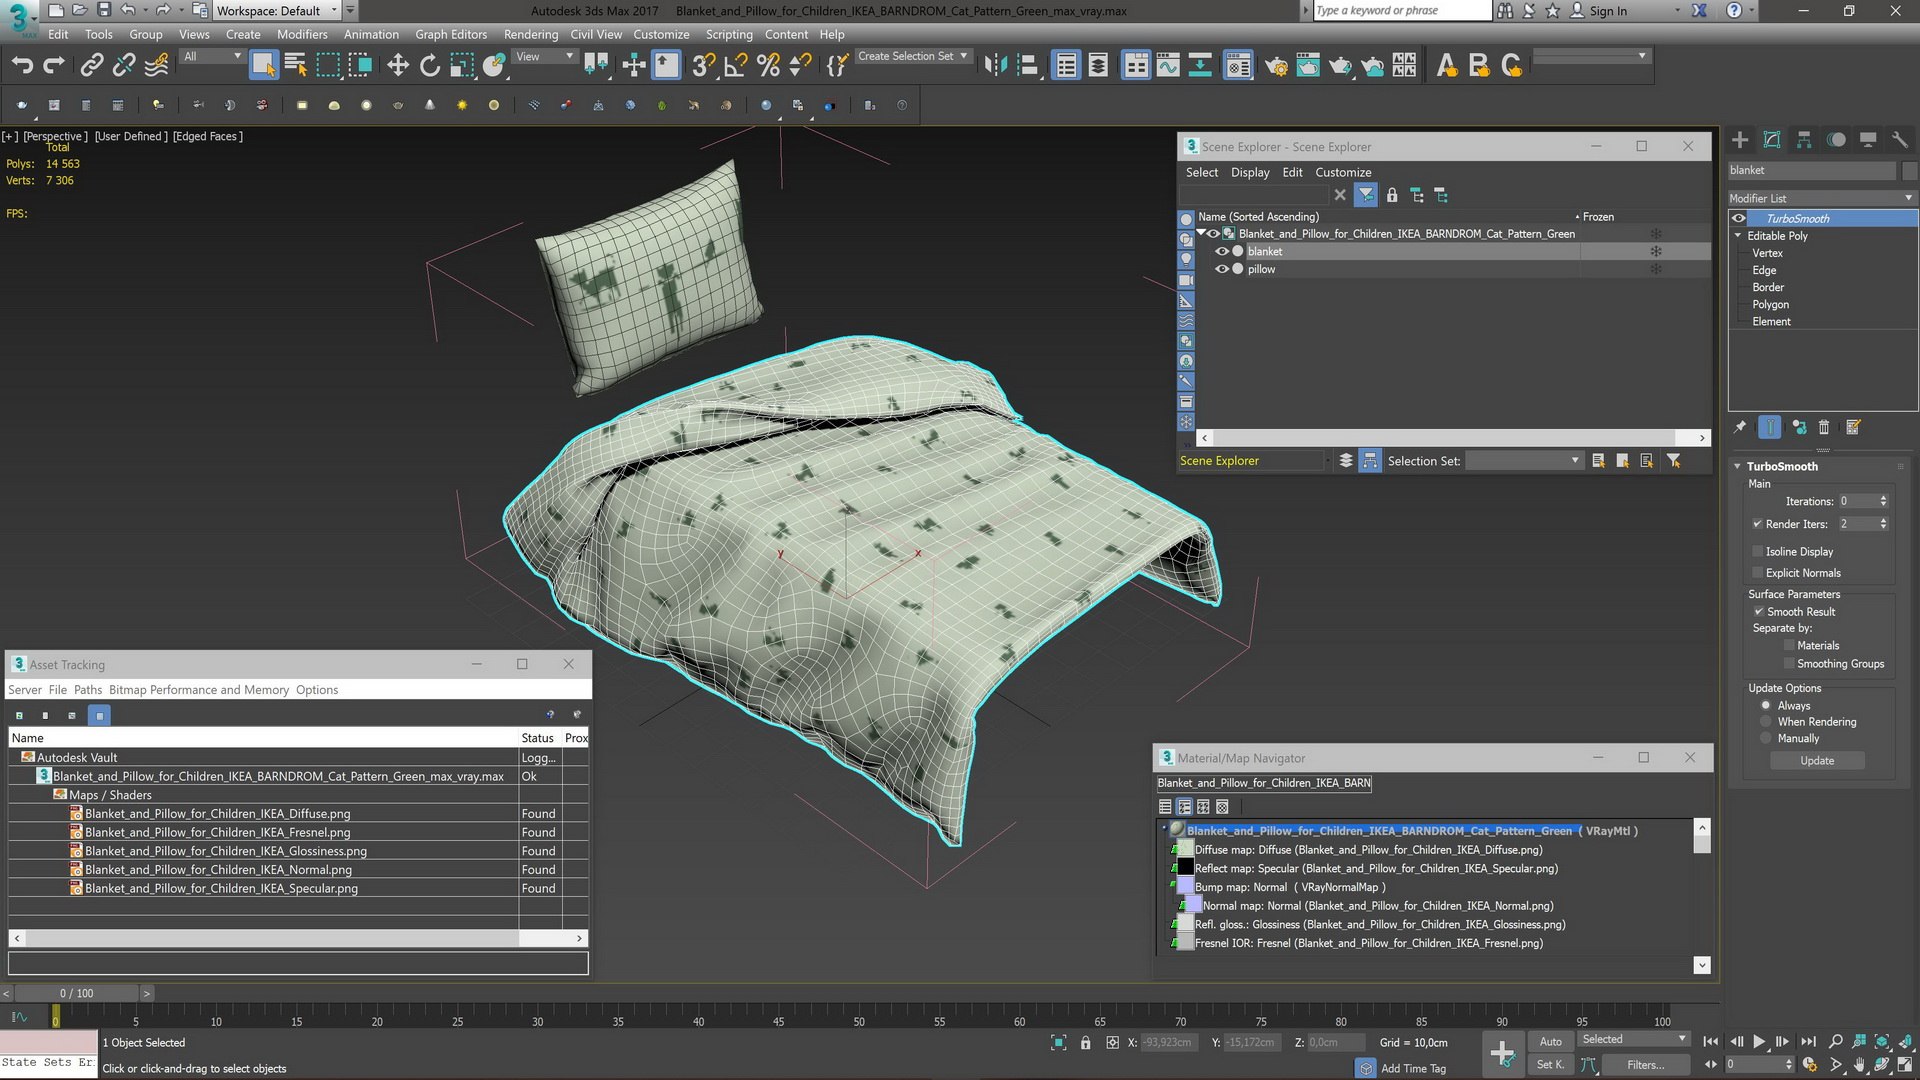Collapse the TurboSmooth rollout
The width and height of the screenshot is (1920, 1080).
point(1737,467)
